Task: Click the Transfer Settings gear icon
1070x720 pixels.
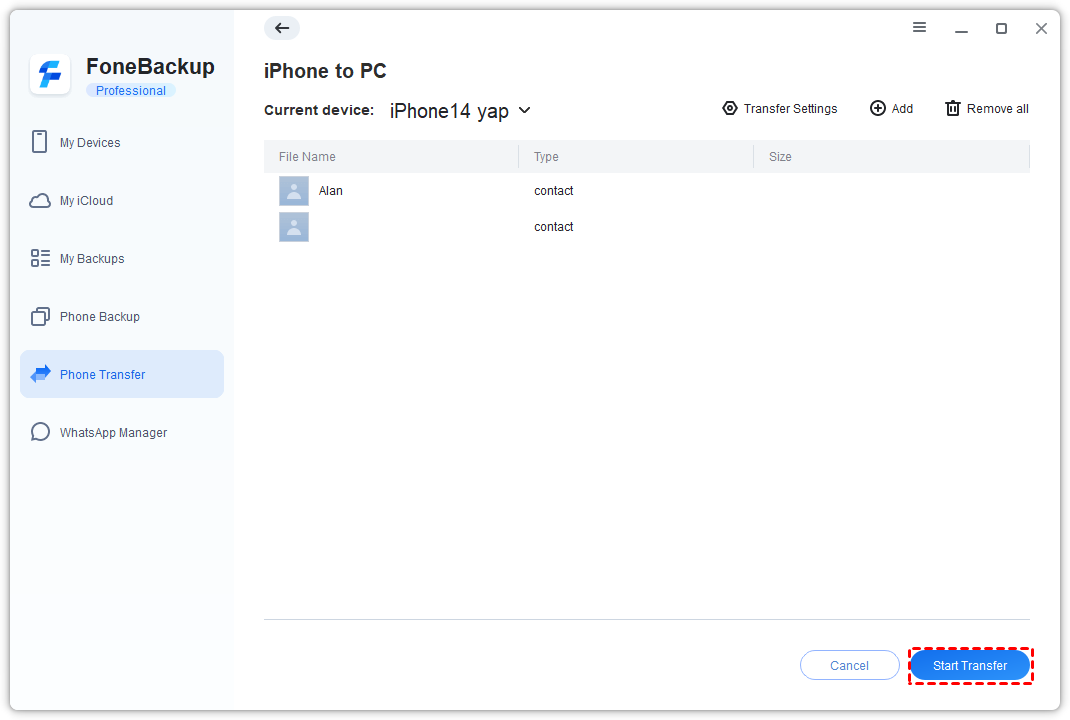Action: 729,109
